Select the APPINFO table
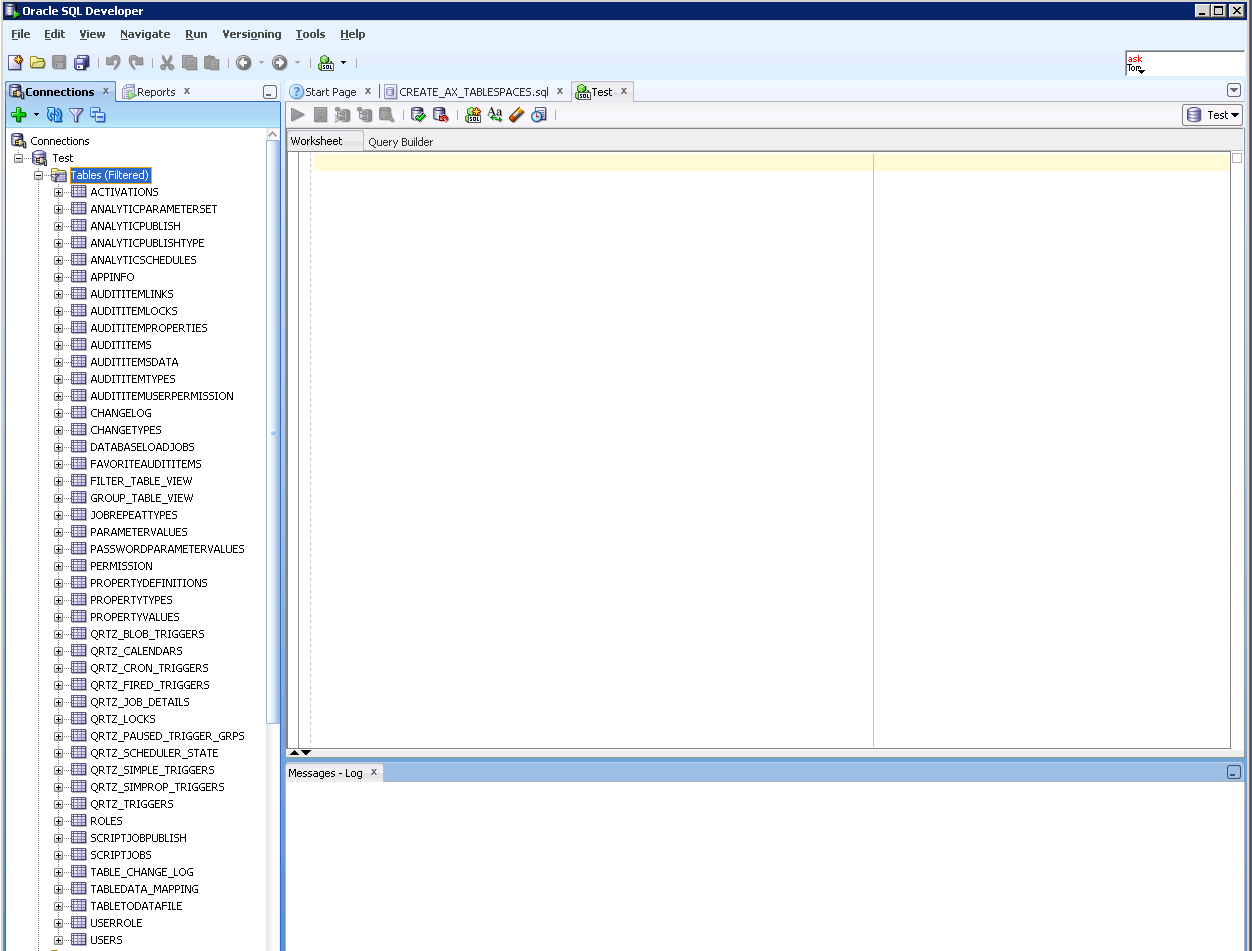 click(x=112, y=277)
